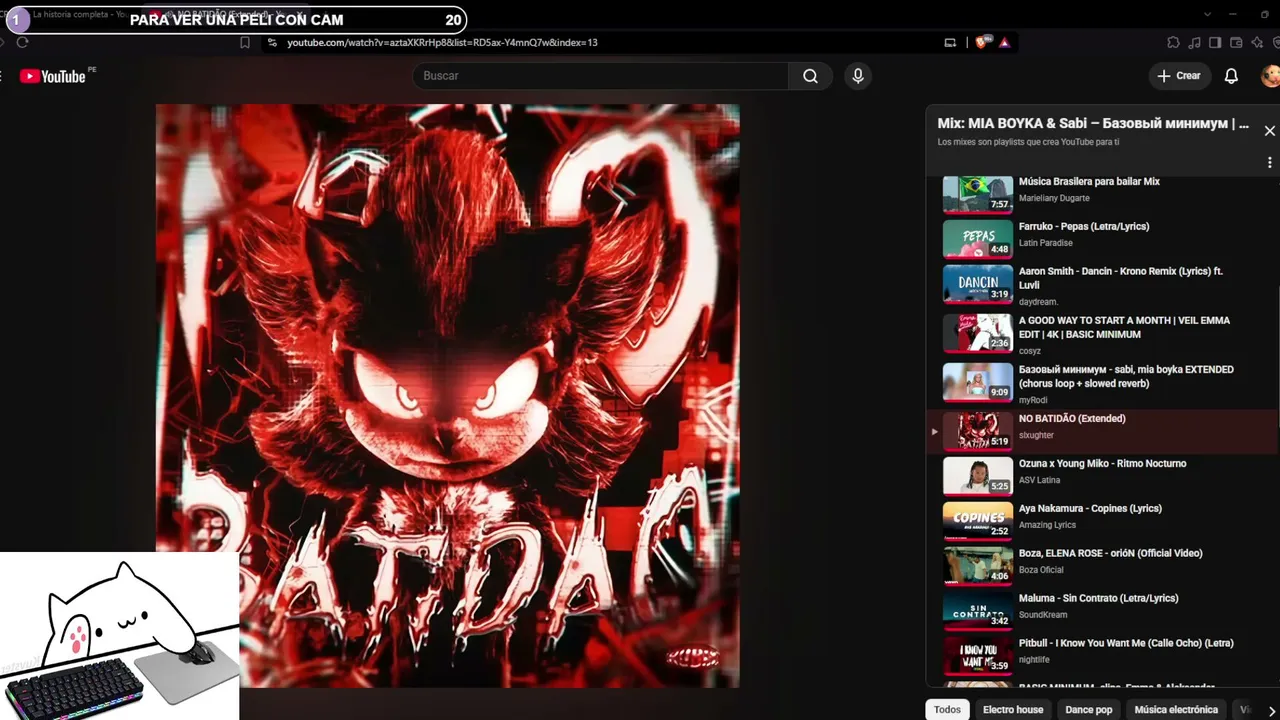Open the Farruko - Pepas thumbnail
The height and width of the screenshot is (720, 1280).
pyautogui.click(x=978, y=238)
